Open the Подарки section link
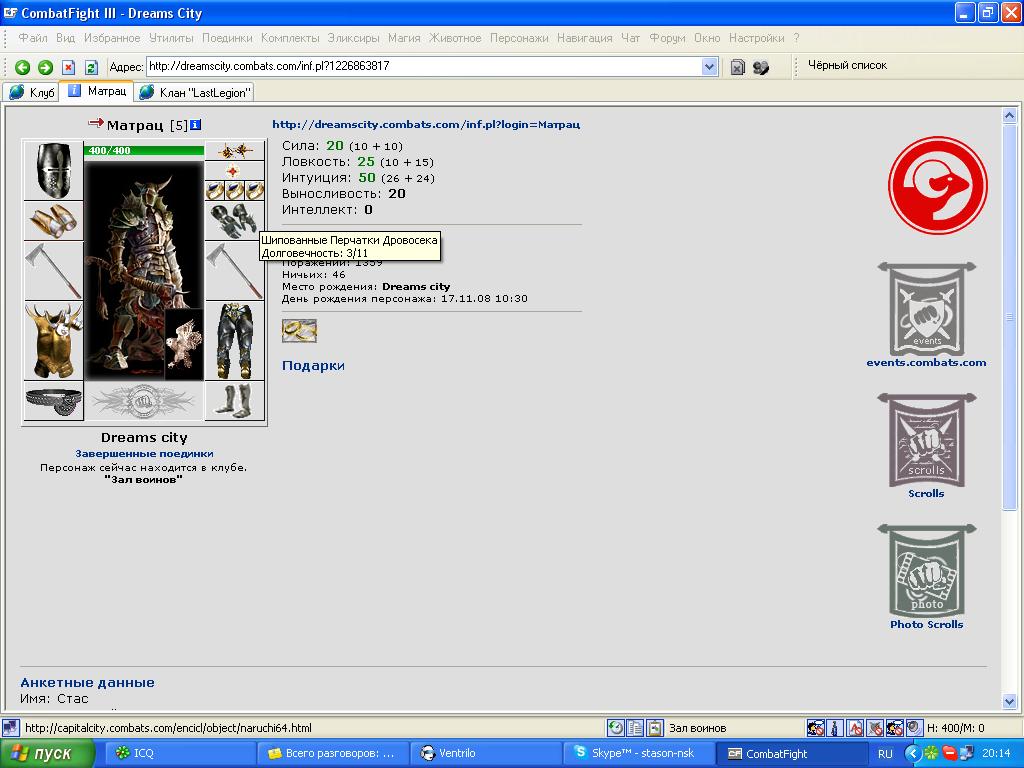This screenshot has width=1024, height=768. [313, 366]
